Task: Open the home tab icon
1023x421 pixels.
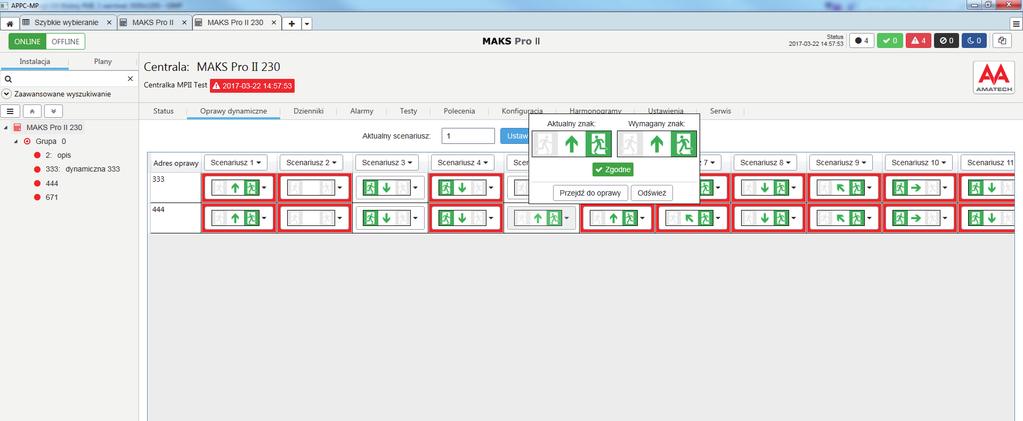Action: tap(9, 23)
